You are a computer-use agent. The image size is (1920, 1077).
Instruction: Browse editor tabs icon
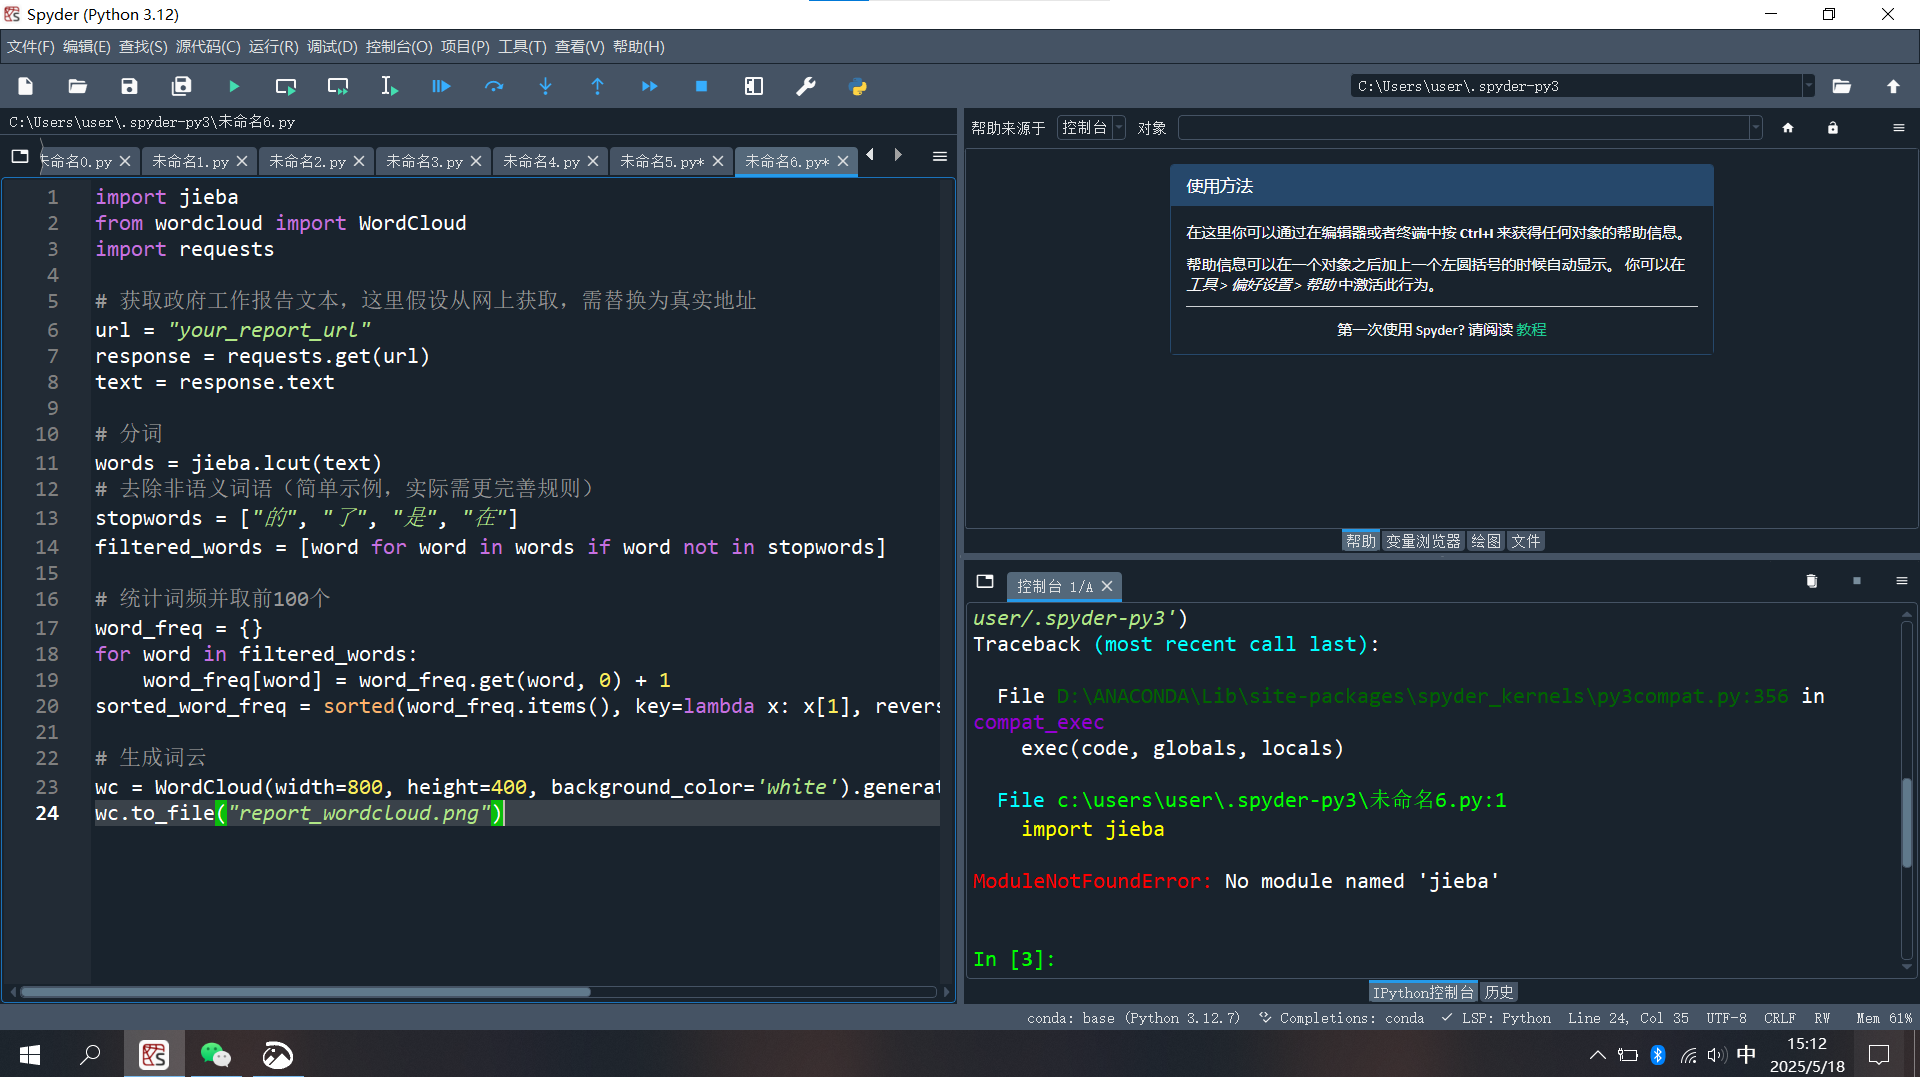click(20, 157)
